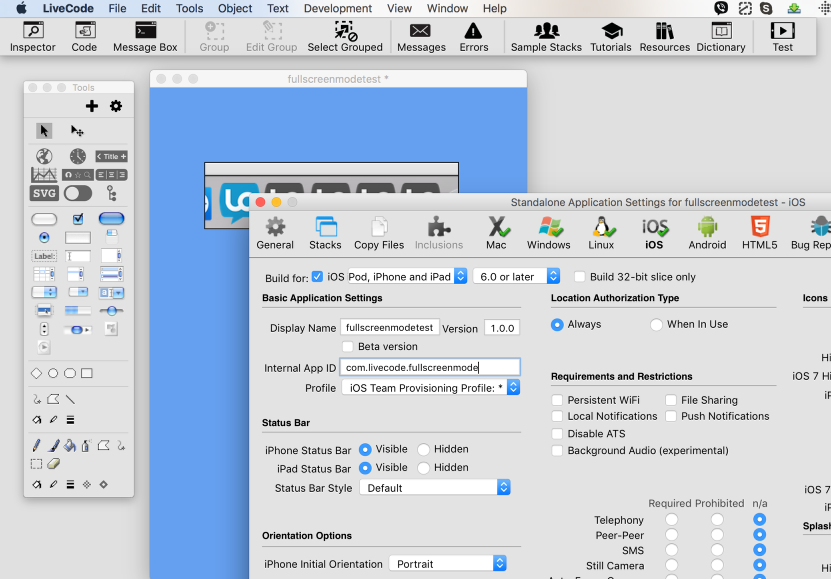The width and height of the screenshot is (831, 579).
Task: Pick the radio button control in Tools
Action: 44,237
